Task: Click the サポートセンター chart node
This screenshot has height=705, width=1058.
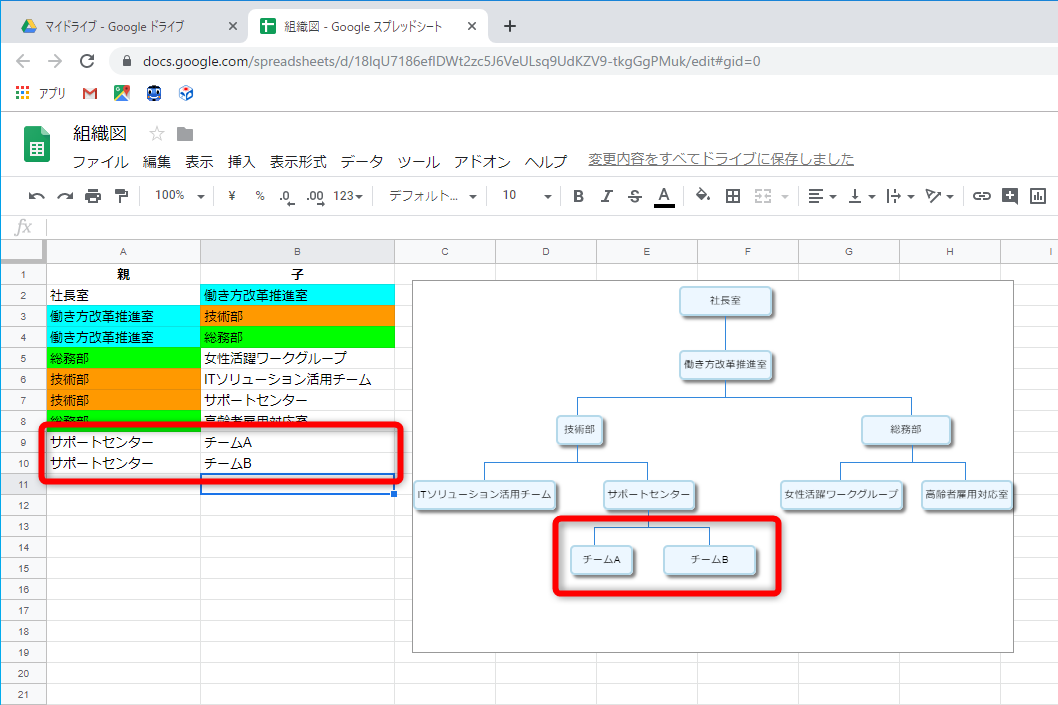Action: 648,495
